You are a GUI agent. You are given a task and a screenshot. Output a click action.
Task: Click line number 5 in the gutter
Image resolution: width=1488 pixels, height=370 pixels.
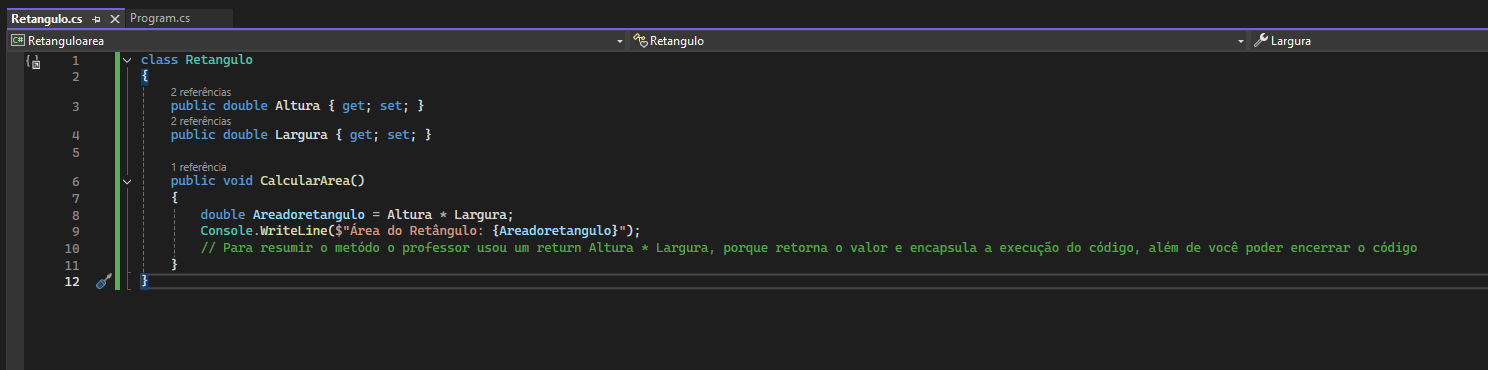[x=76, y=153]
